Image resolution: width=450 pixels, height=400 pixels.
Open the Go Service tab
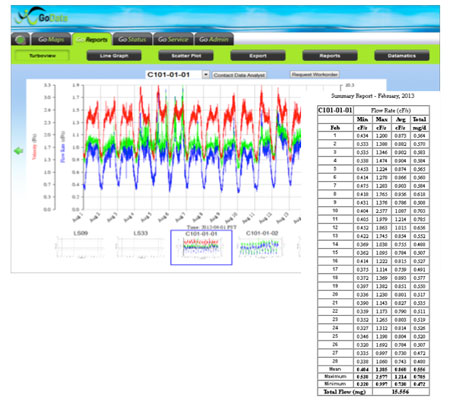(173, 39)
